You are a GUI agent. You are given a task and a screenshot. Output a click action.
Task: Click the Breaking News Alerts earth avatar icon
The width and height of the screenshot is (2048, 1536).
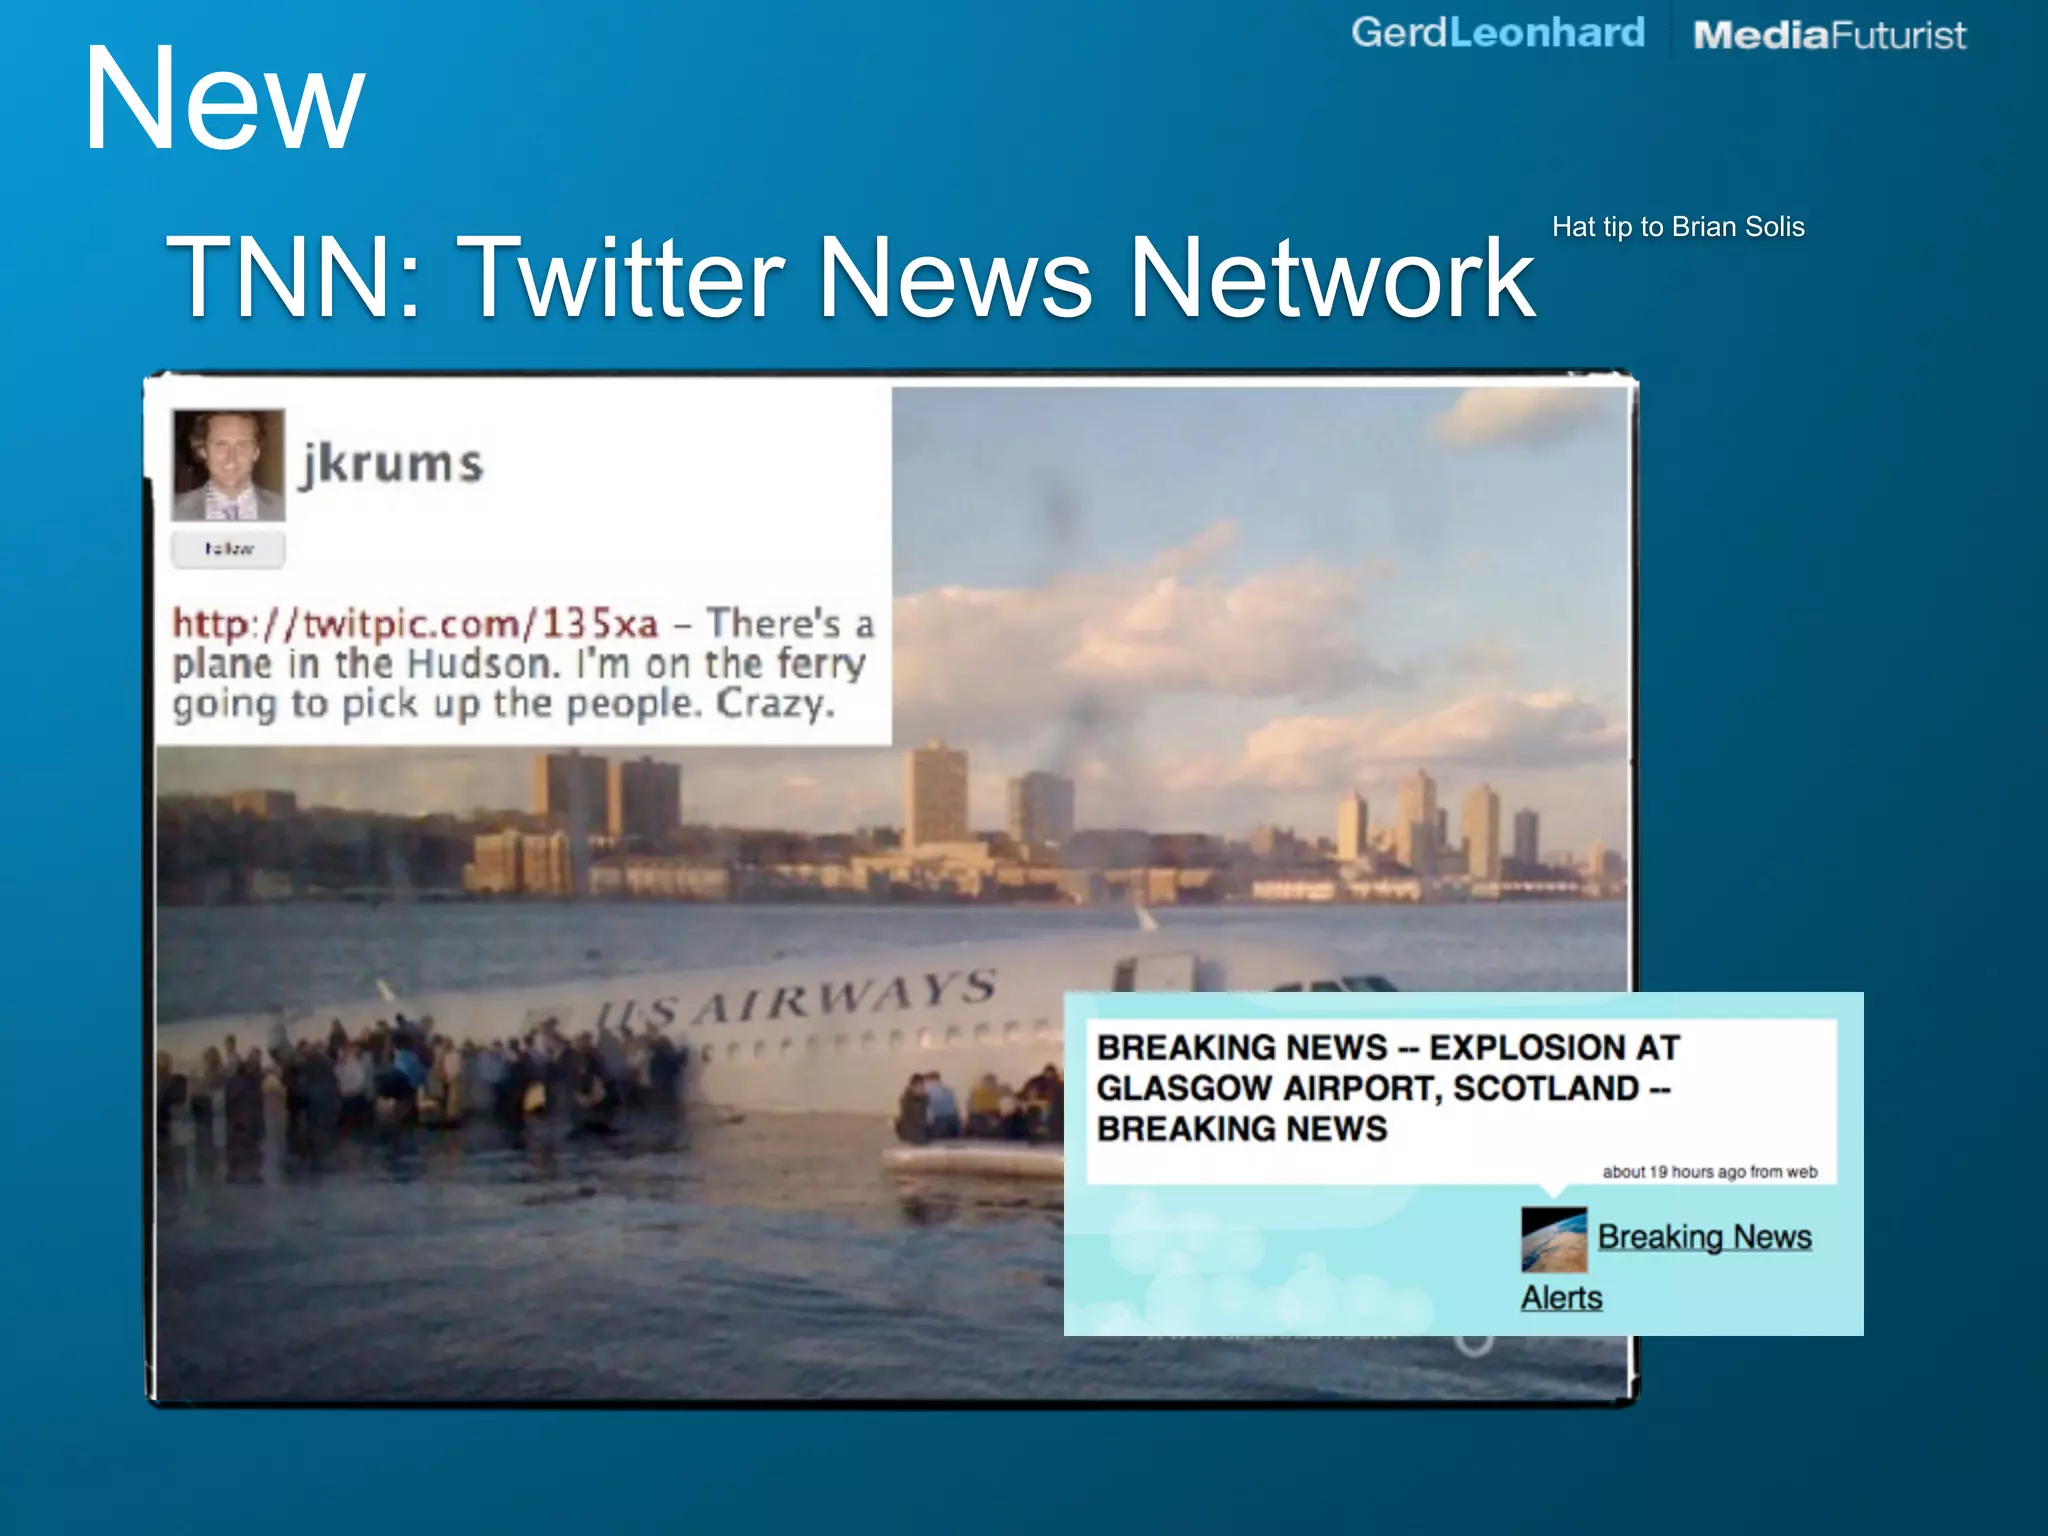tap(1554, 1239)
